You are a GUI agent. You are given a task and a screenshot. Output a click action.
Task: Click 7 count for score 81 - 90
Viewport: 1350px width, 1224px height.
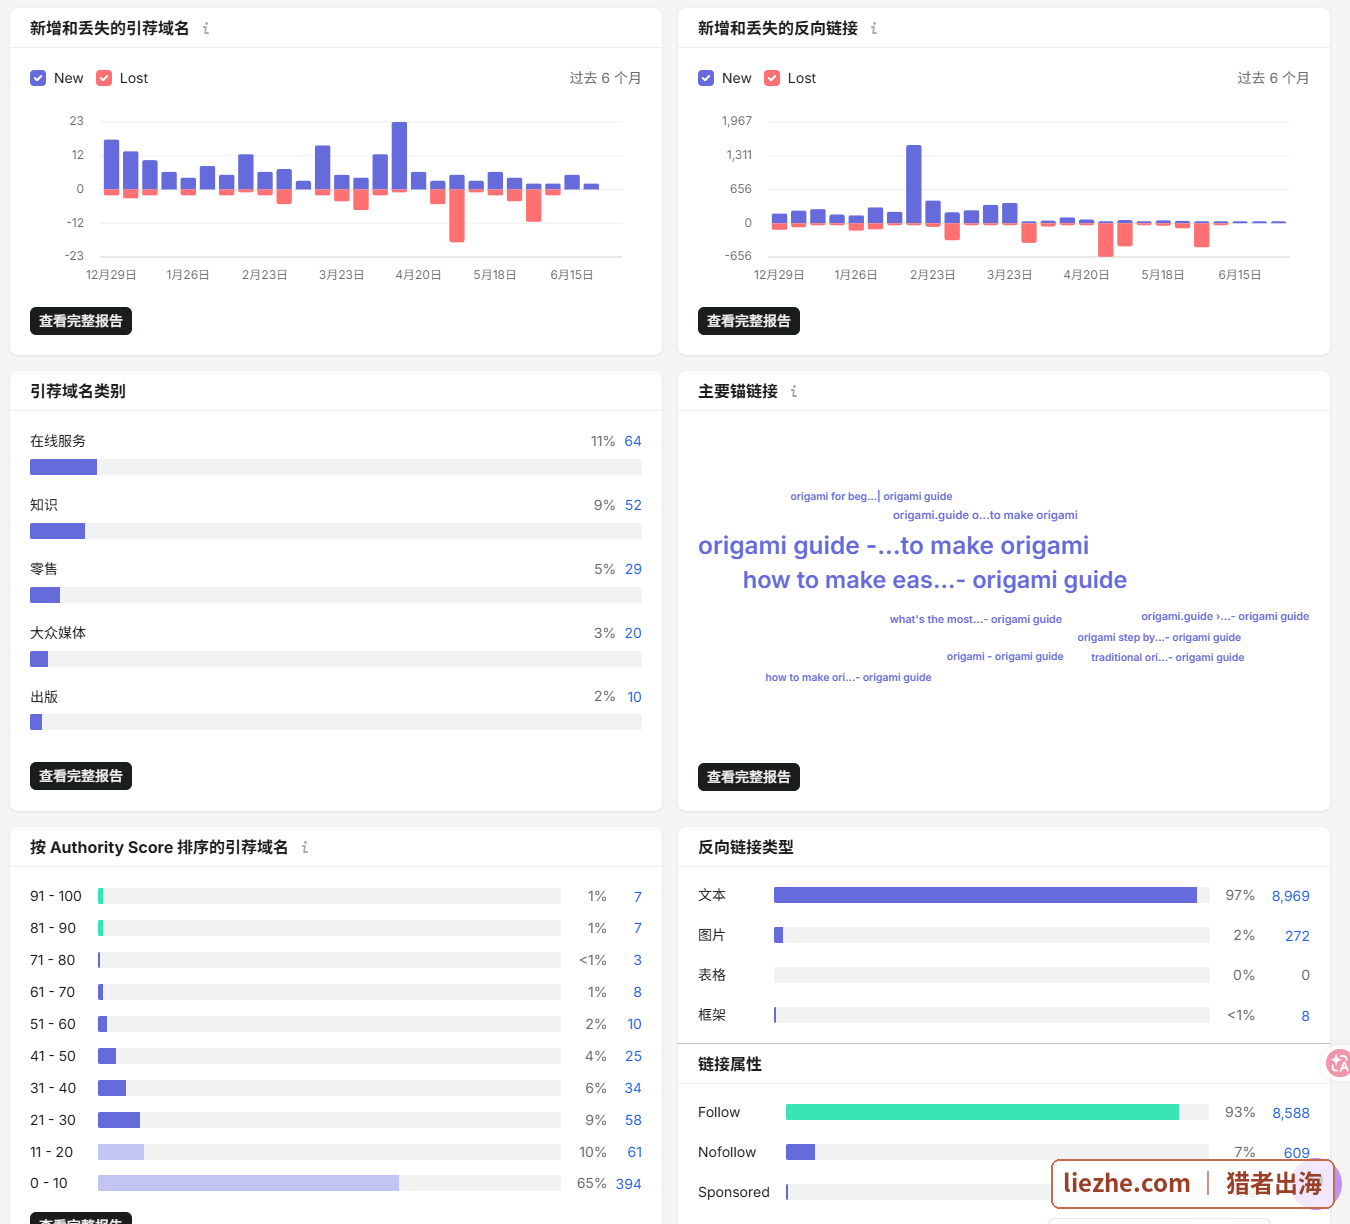(637, 928)
